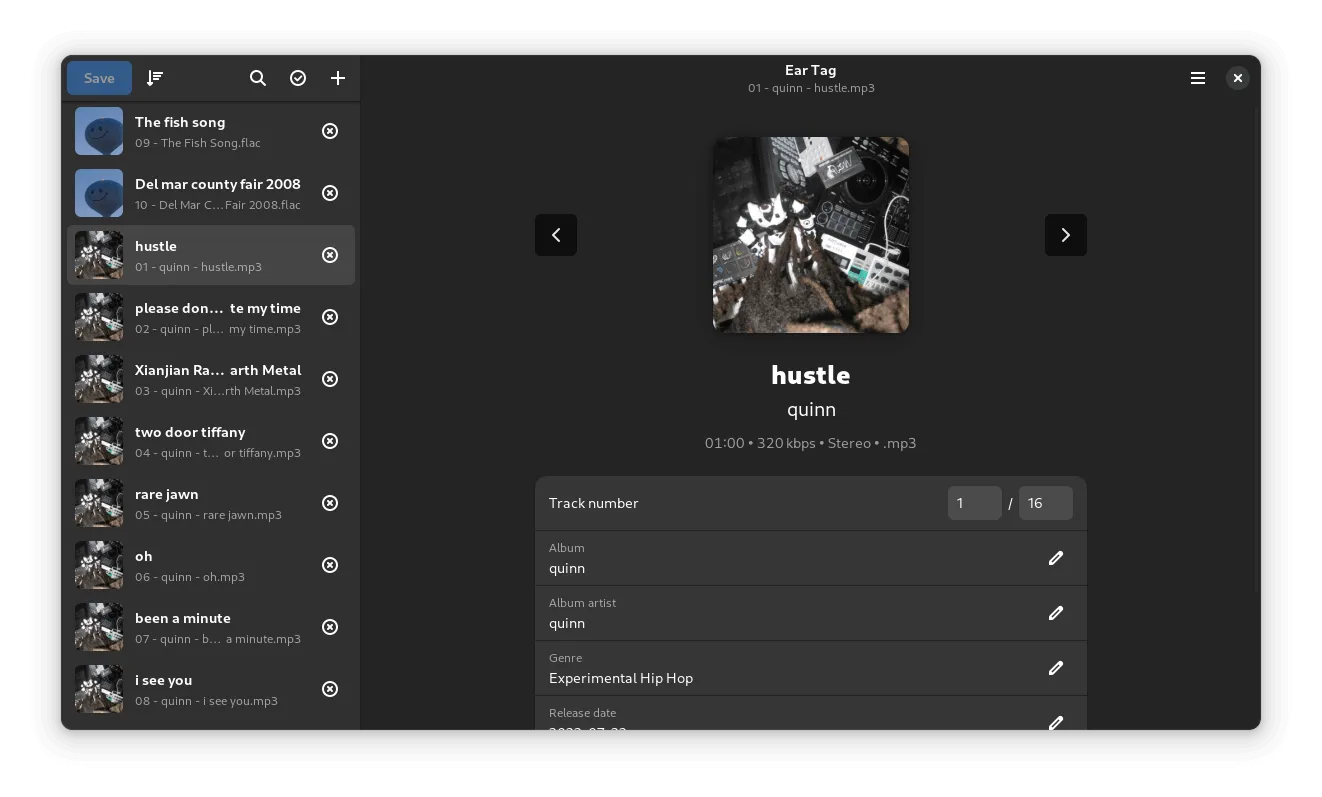Click the search magnifier icon
The width and height of the screenshot is (1322, 797).
tap(258, 78)
